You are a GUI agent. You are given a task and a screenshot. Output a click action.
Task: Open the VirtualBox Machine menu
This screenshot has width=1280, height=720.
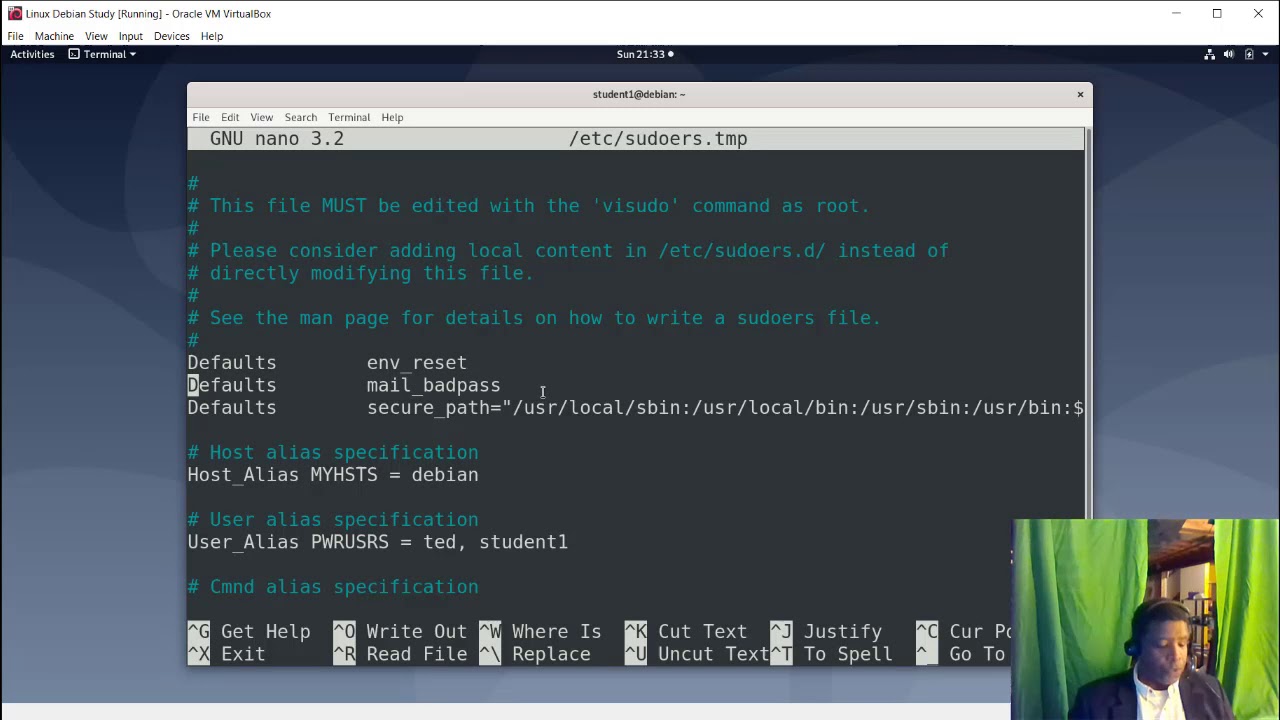54,36
